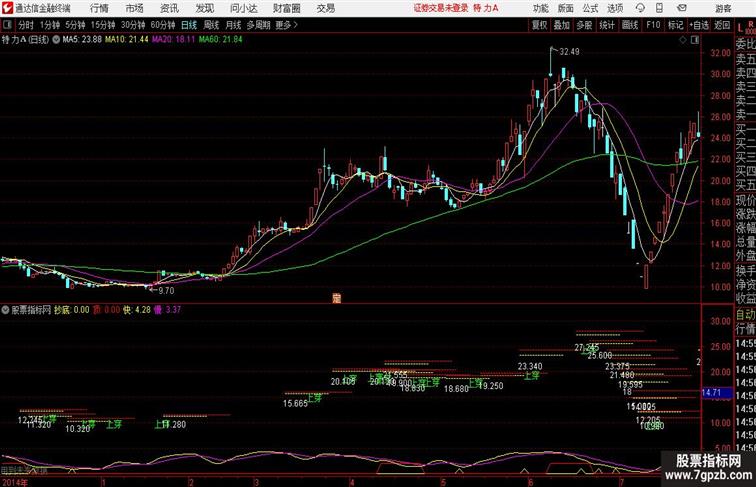Open the 版面 menu
Image resolution: width=756 pixels, height=487 pixels.
click(566, 8)
